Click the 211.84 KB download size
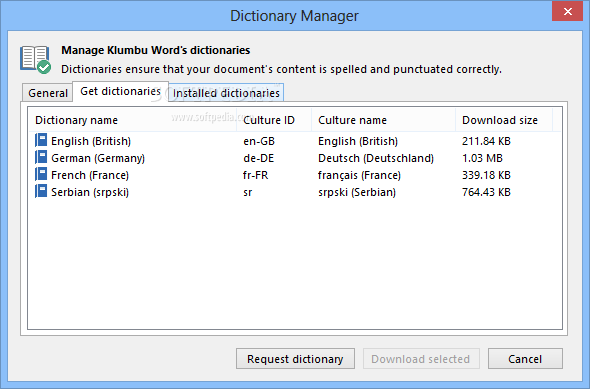Screen dimensions: 590x389 pos(486,141)
